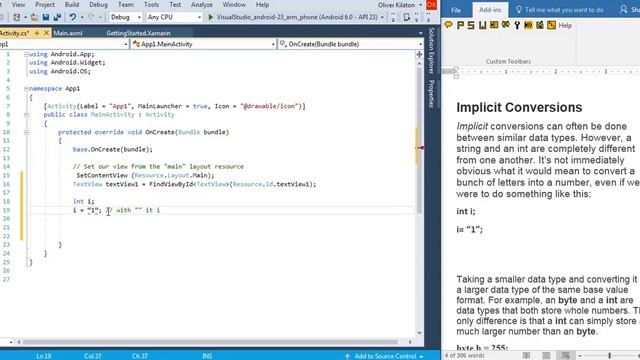Click the wrench icon in Custom Toolbars
Viewport: 640px width, 360px height.
(517, 25)
